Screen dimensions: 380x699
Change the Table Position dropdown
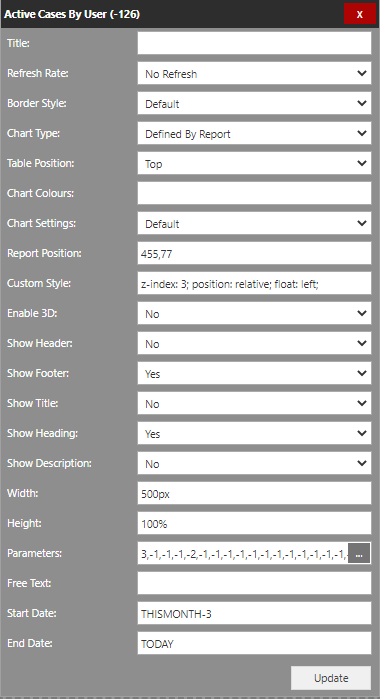254,163
